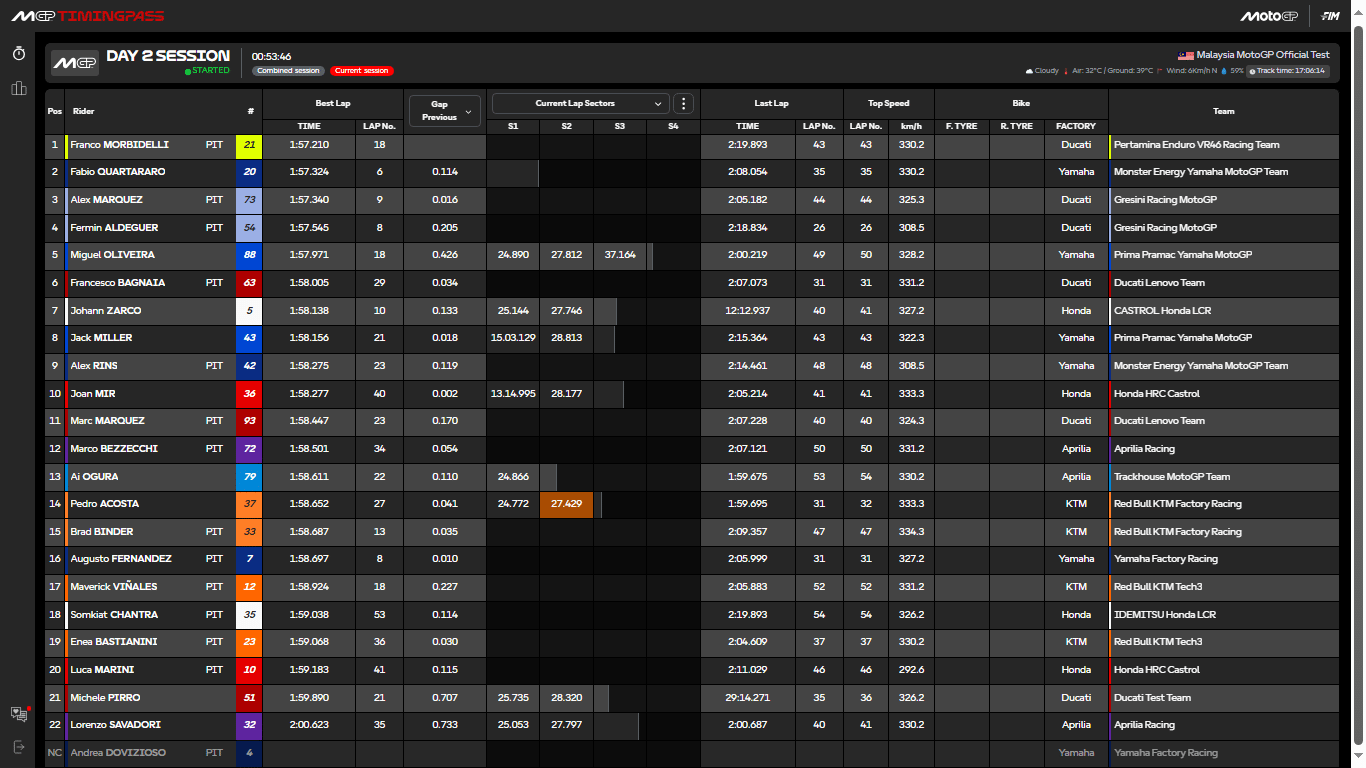Click number badge 20 of Quartararo

(249, 172)
